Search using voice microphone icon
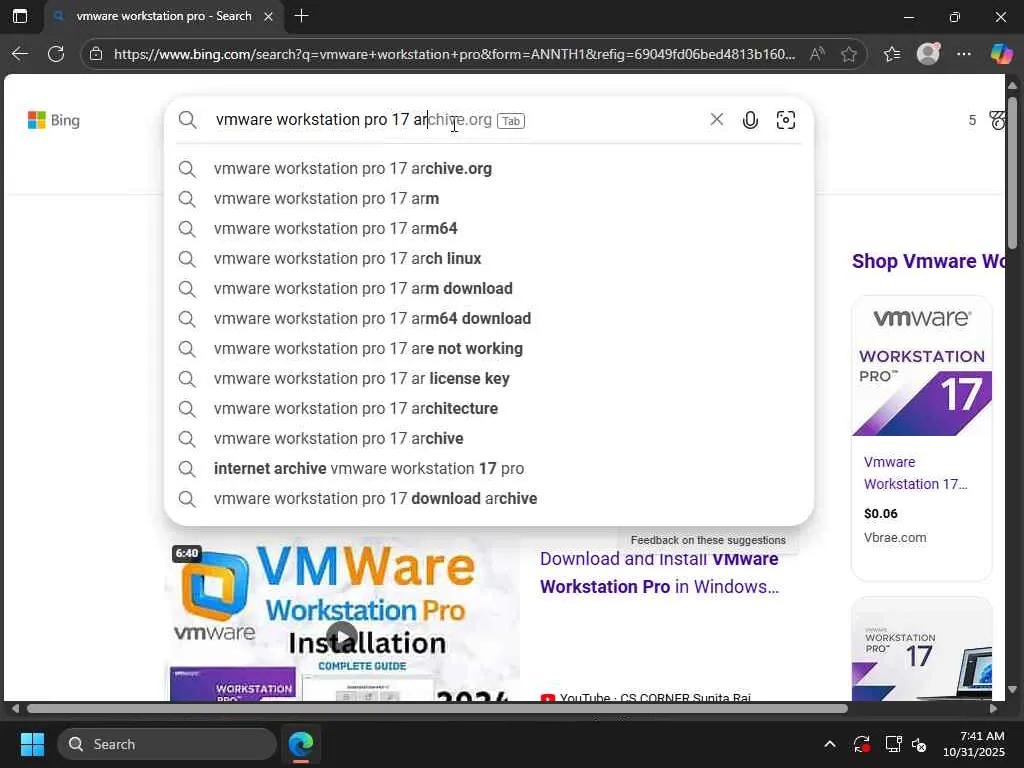Screen dimensions: 1024x768 click(x=750, y=120)
